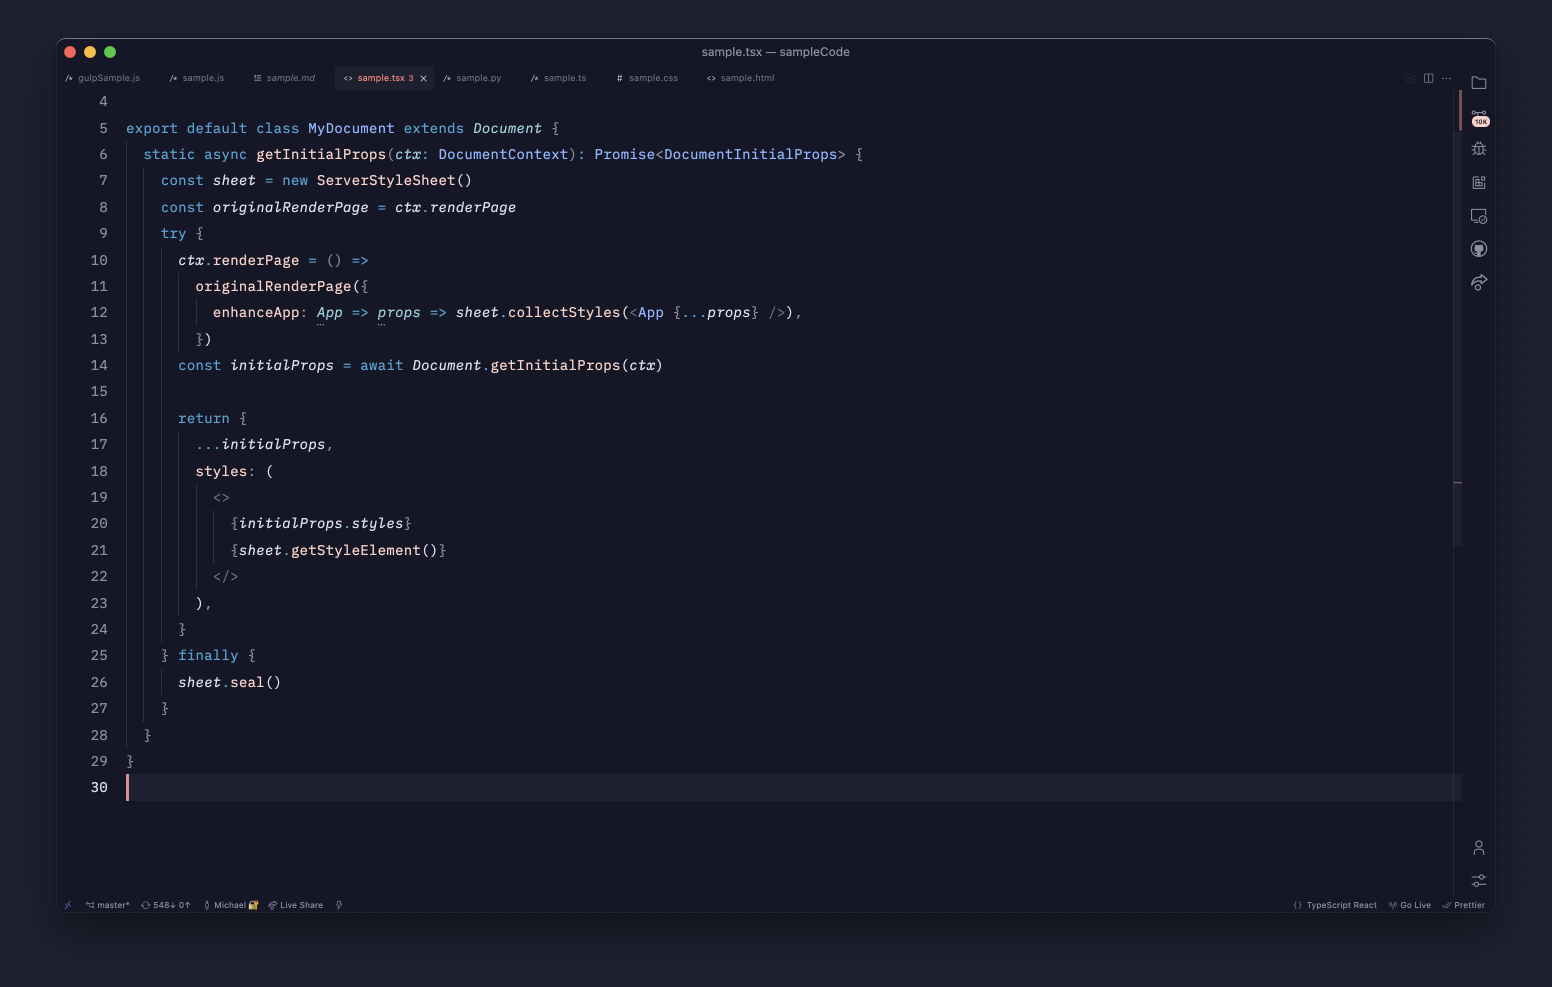Change language mode from TypeScript React

pyautogui.click(x=1335, y=905)
